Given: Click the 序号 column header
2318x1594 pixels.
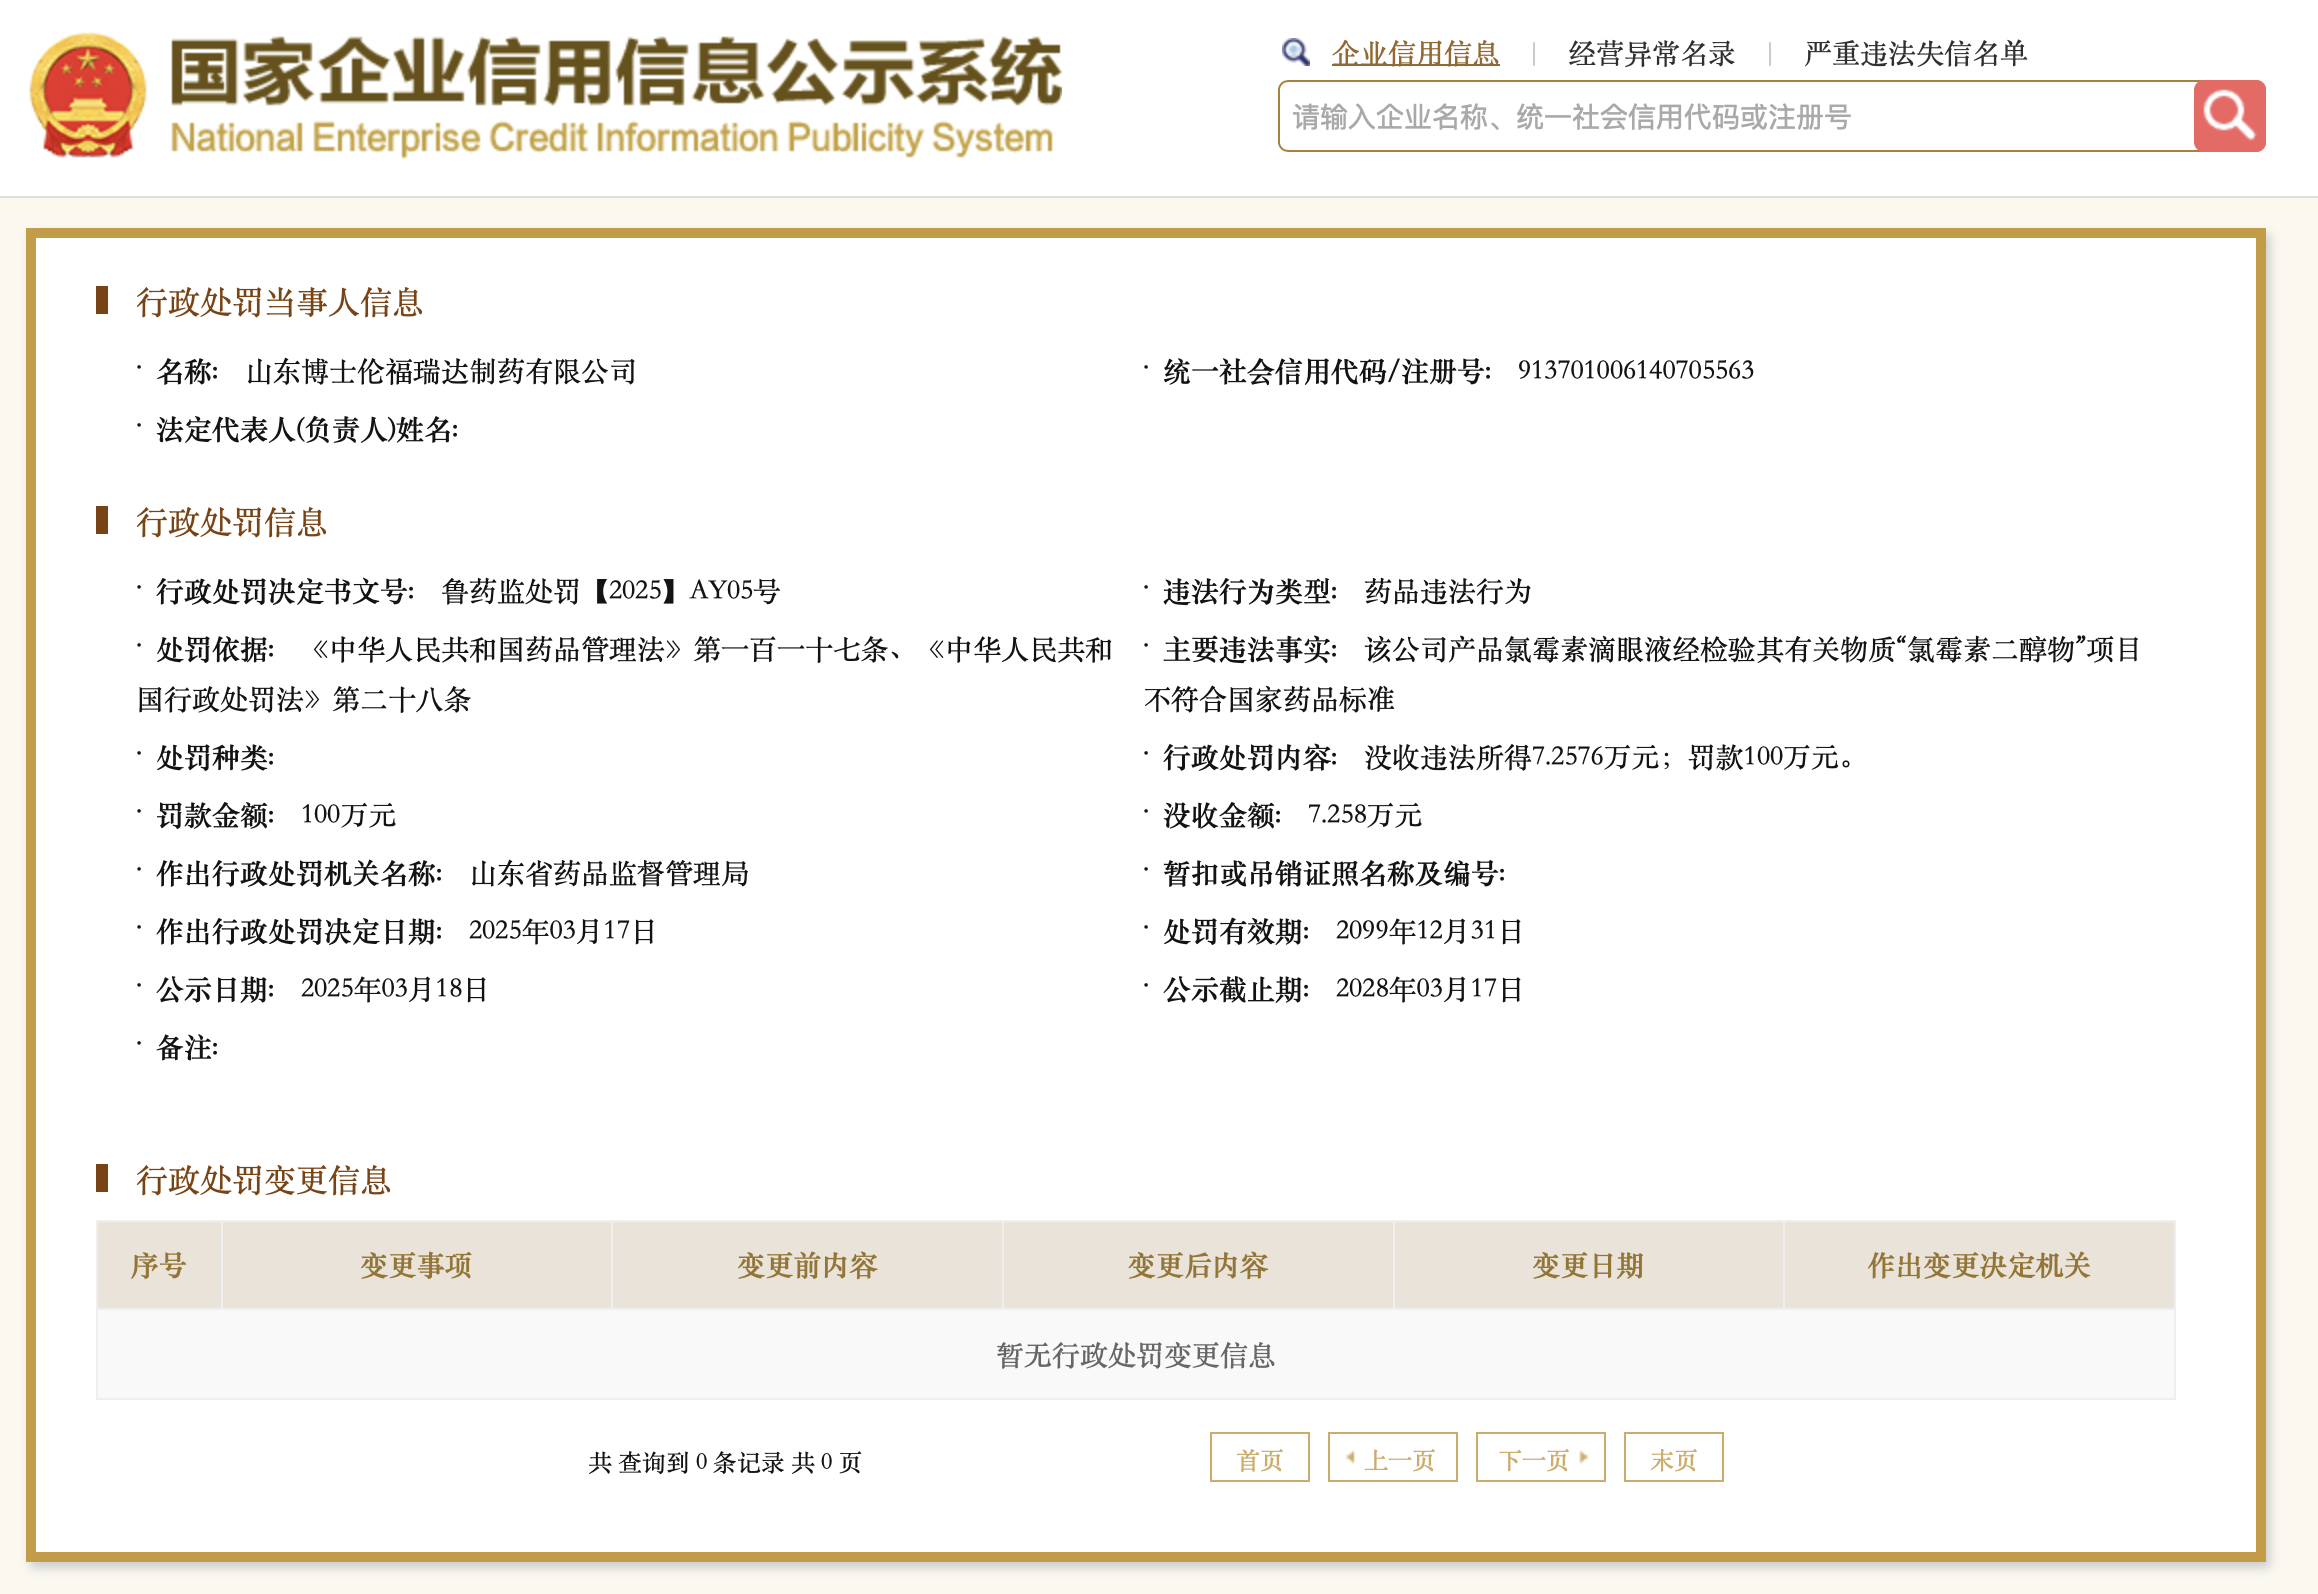Looking at the screenshot, I should 159,1265.
